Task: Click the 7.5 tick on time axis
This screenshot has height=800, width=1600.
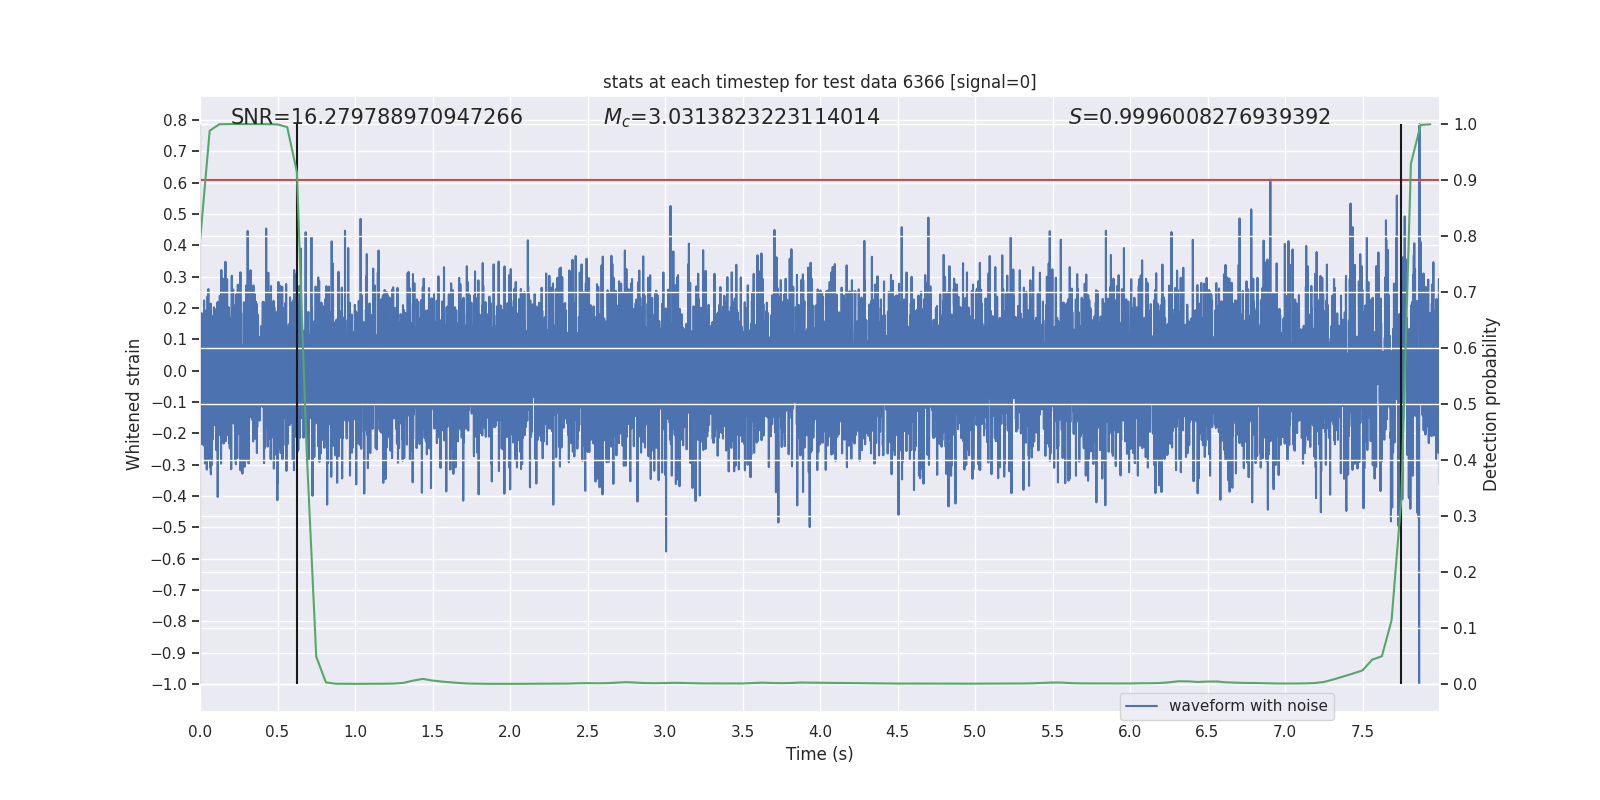Action: pyautogui.click(x=1362, y=731)
